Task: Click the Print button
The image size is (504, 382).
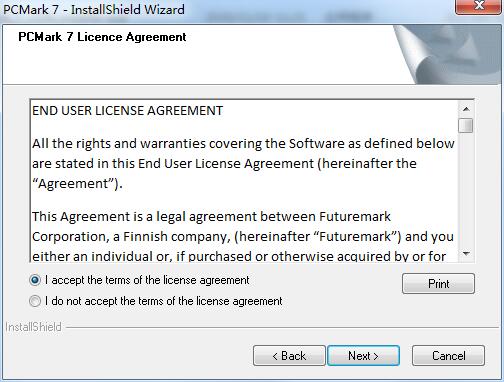Action: tap(438, 284)
